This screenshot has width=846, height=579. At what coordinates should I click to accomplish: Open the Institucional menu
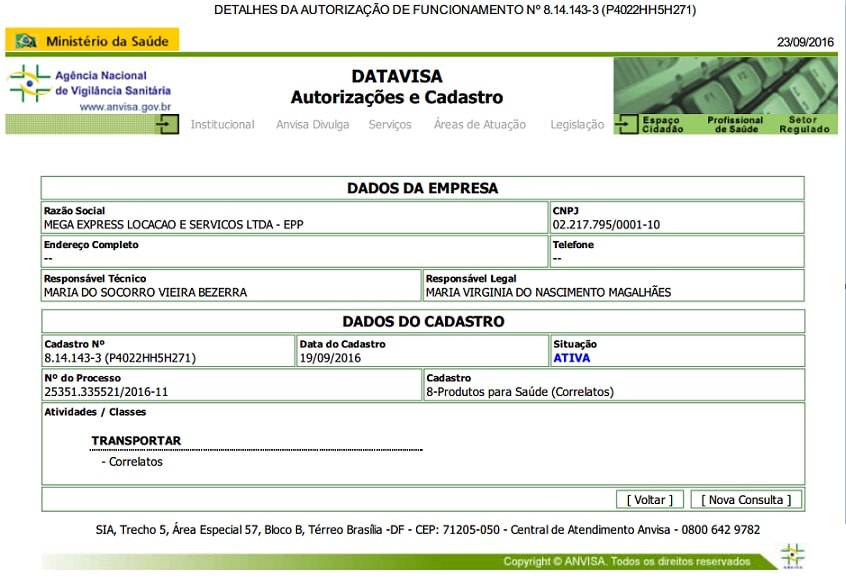[x=222, y=125]
